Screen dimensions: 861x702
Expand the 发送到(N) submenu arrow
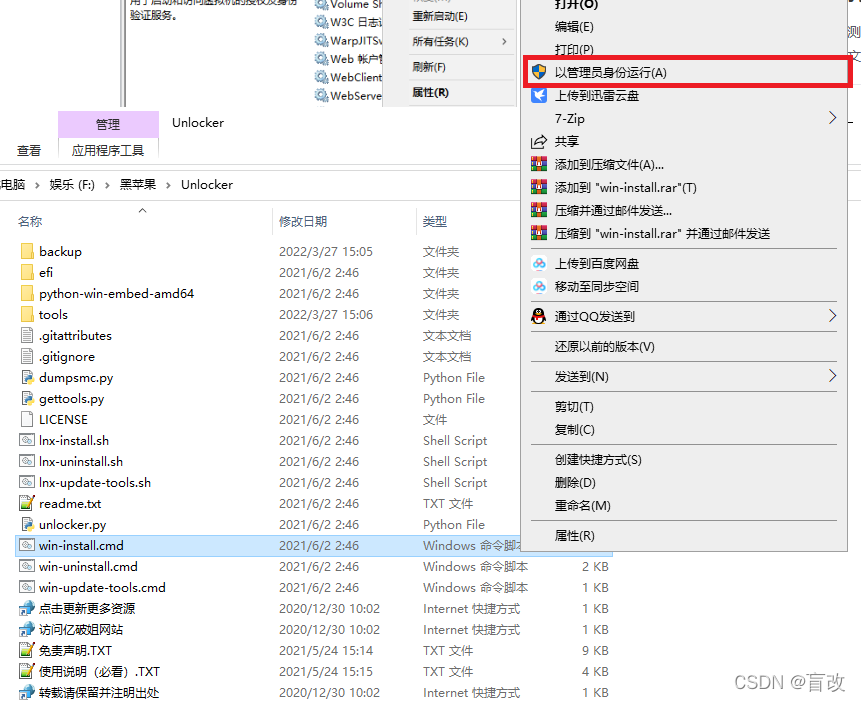pyautogui.click(x=832, y=376)
